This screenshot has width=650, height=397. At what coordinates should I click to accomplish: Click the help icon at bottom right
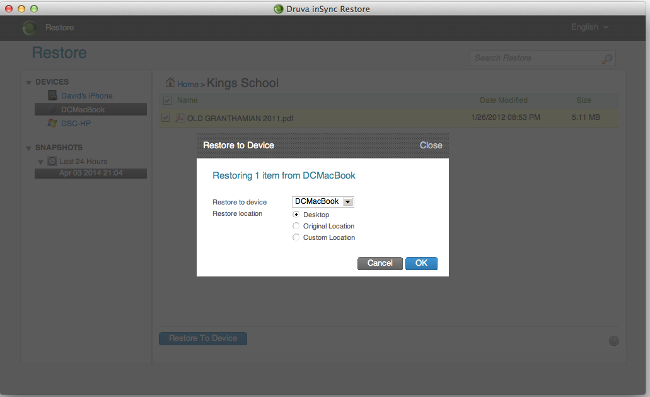click(x=614, y=341)
